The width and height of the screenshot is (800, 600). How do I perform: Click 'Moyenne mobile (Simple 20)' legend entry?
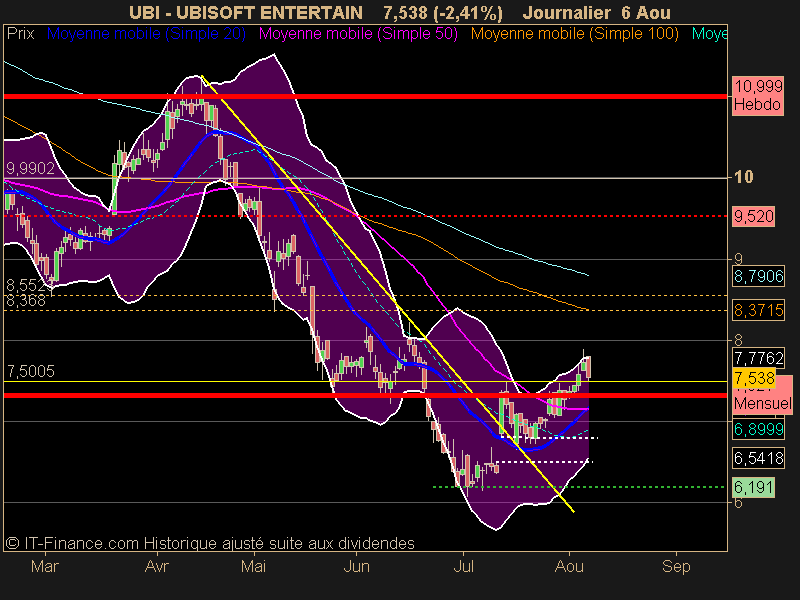[146, 34]
